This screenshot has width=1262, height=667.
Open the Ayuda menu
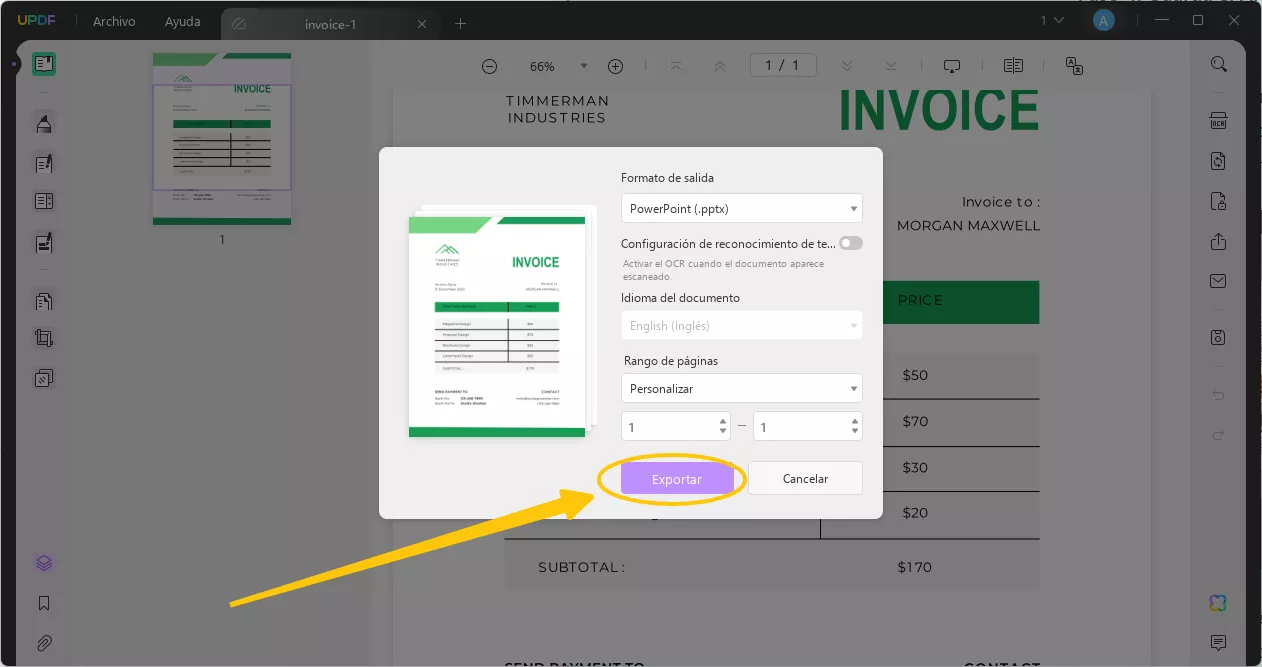pos(183,22)
